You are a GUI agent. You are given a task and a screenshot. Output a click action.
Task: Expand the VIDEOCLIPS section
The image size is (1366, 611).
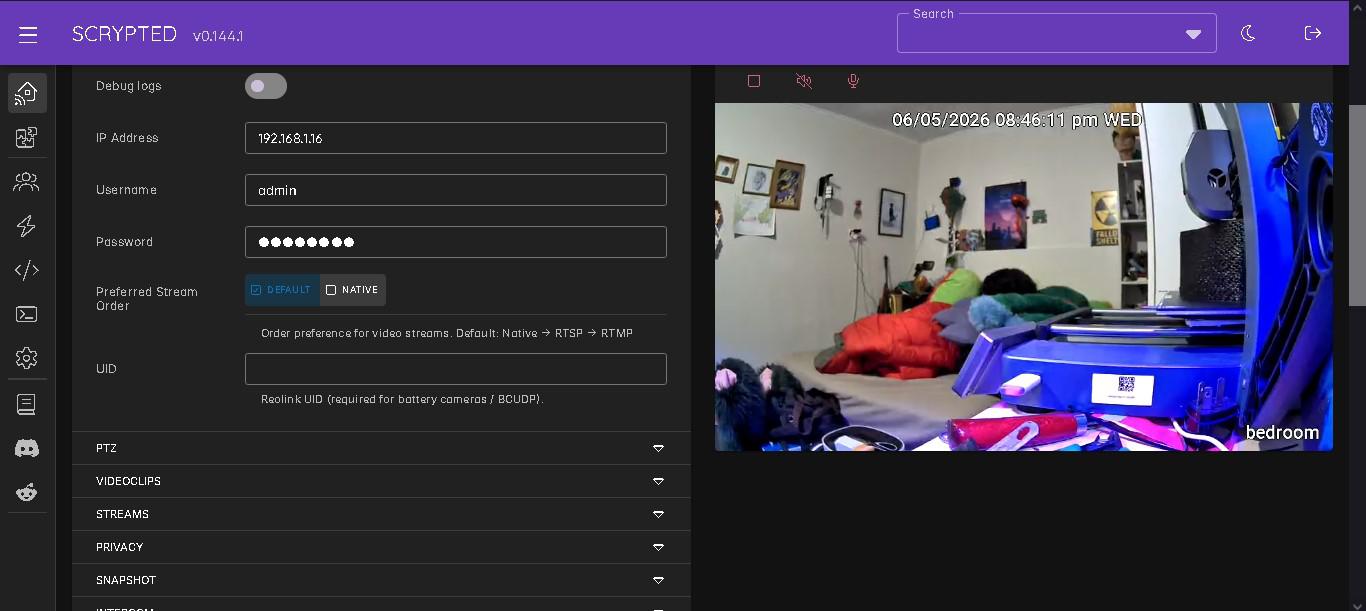point(381,481)
